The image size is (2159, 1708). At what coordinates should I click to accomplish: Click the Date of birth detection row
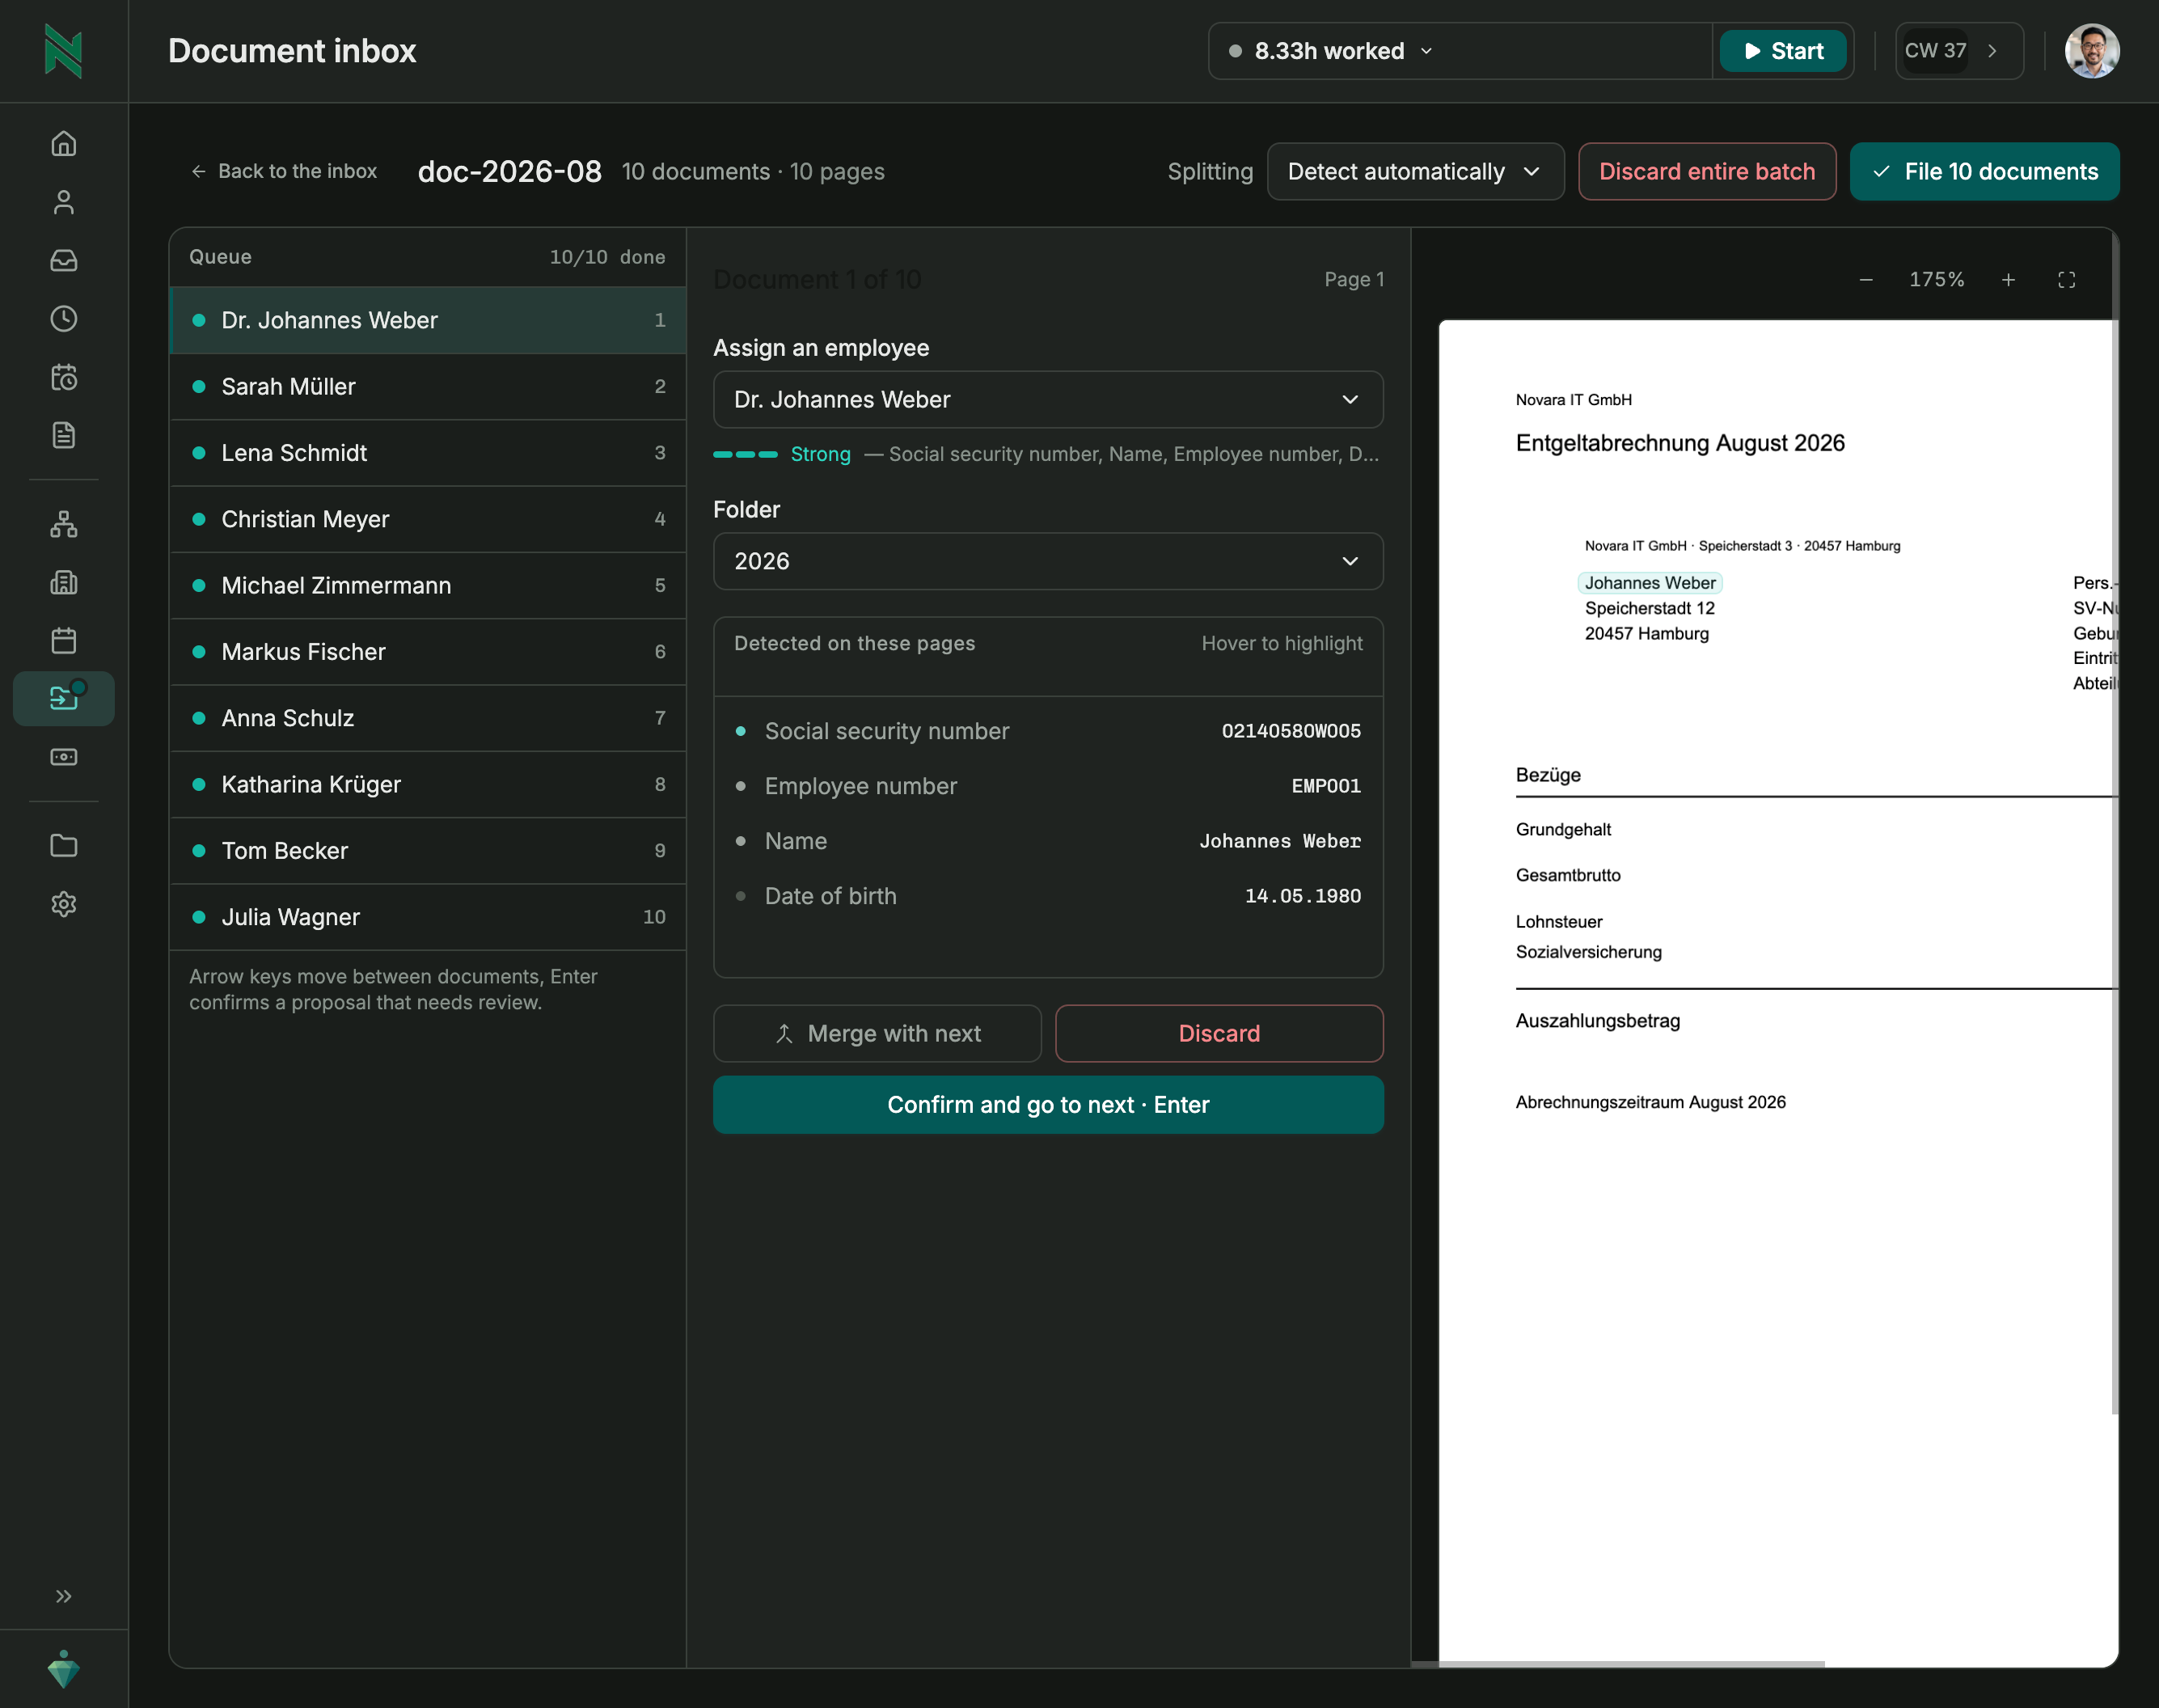1048,896
